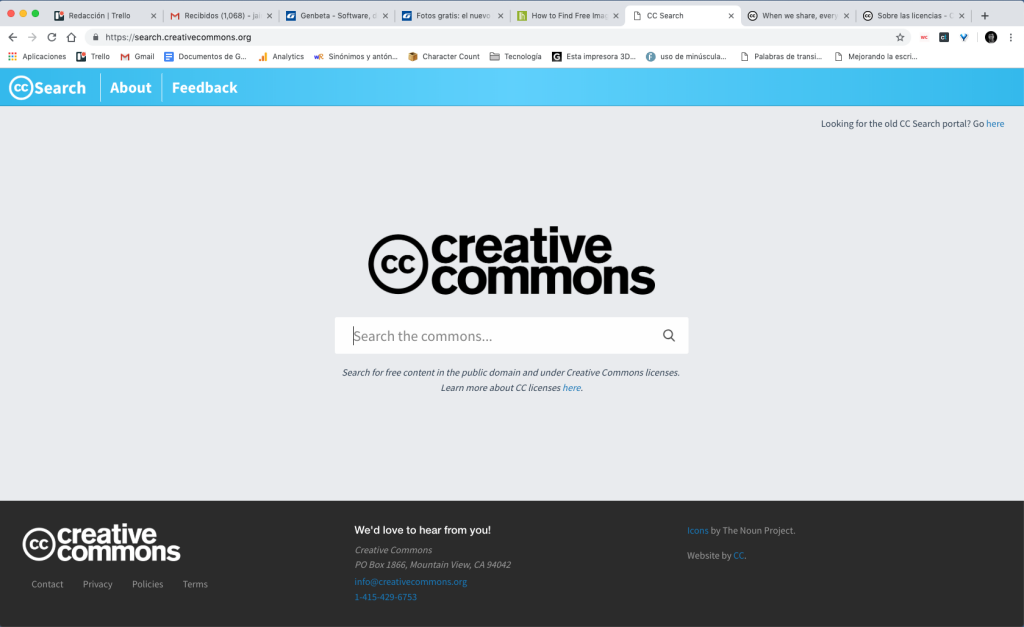View site security lock info
1024x627 pixels.
pyautogui.click(x=95, y=37)
